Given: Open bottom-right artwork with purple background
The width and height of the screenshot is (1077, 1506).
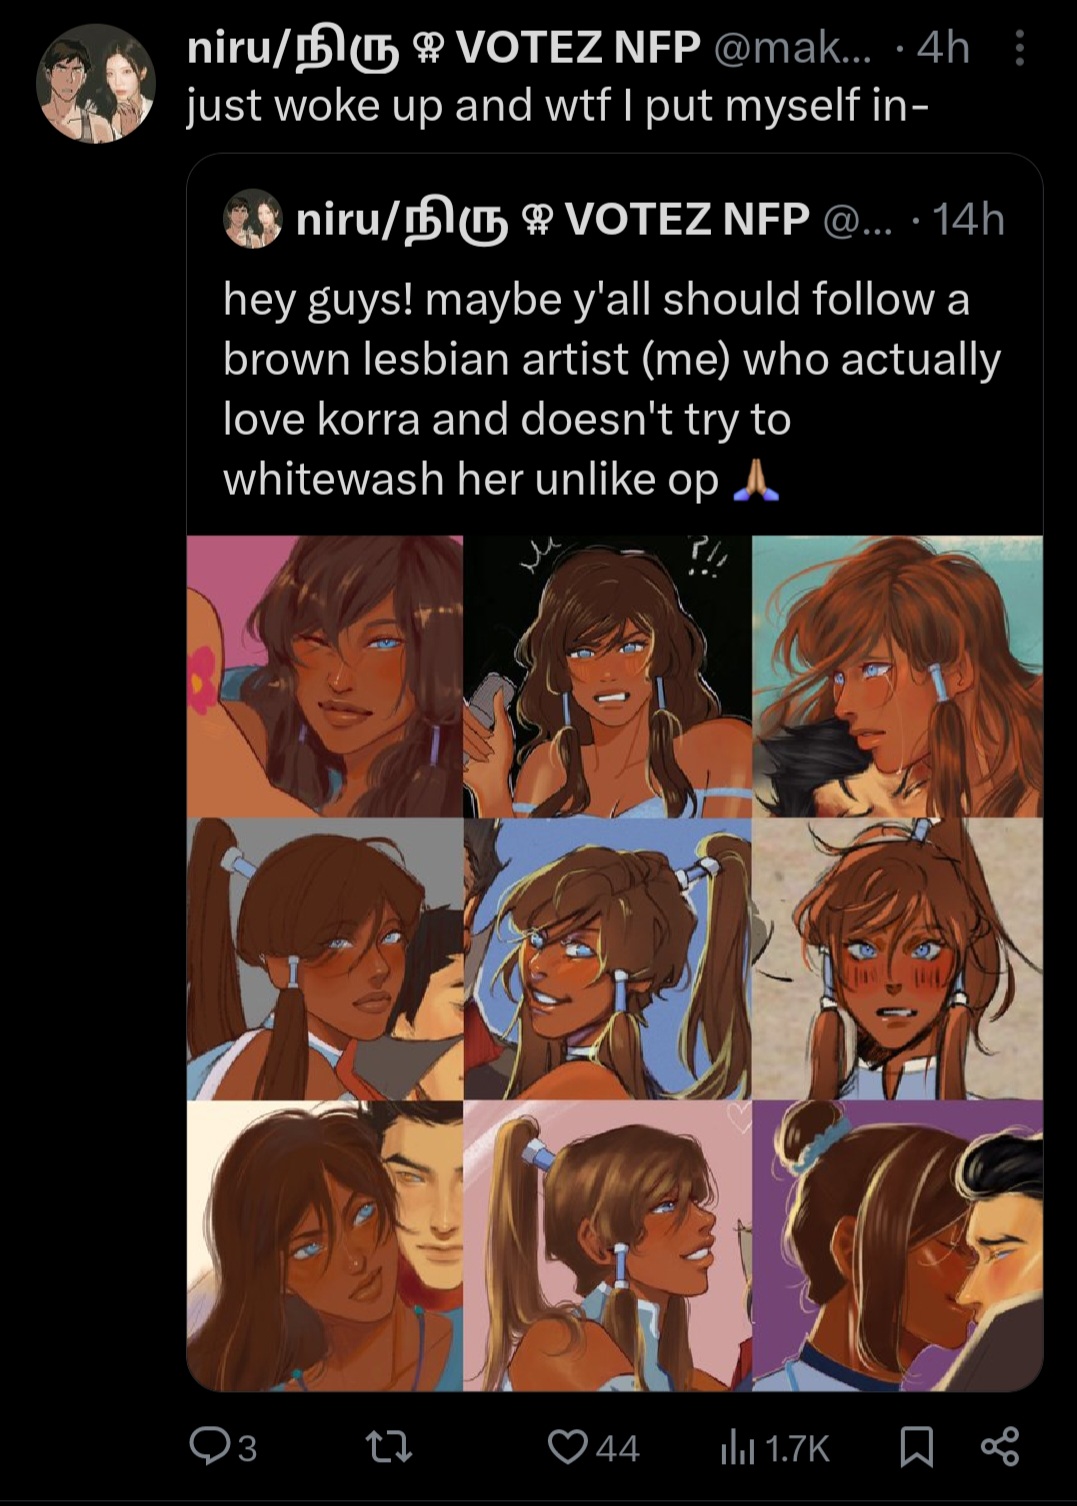Looking at the screenshot, I should tap(897, 1245).
